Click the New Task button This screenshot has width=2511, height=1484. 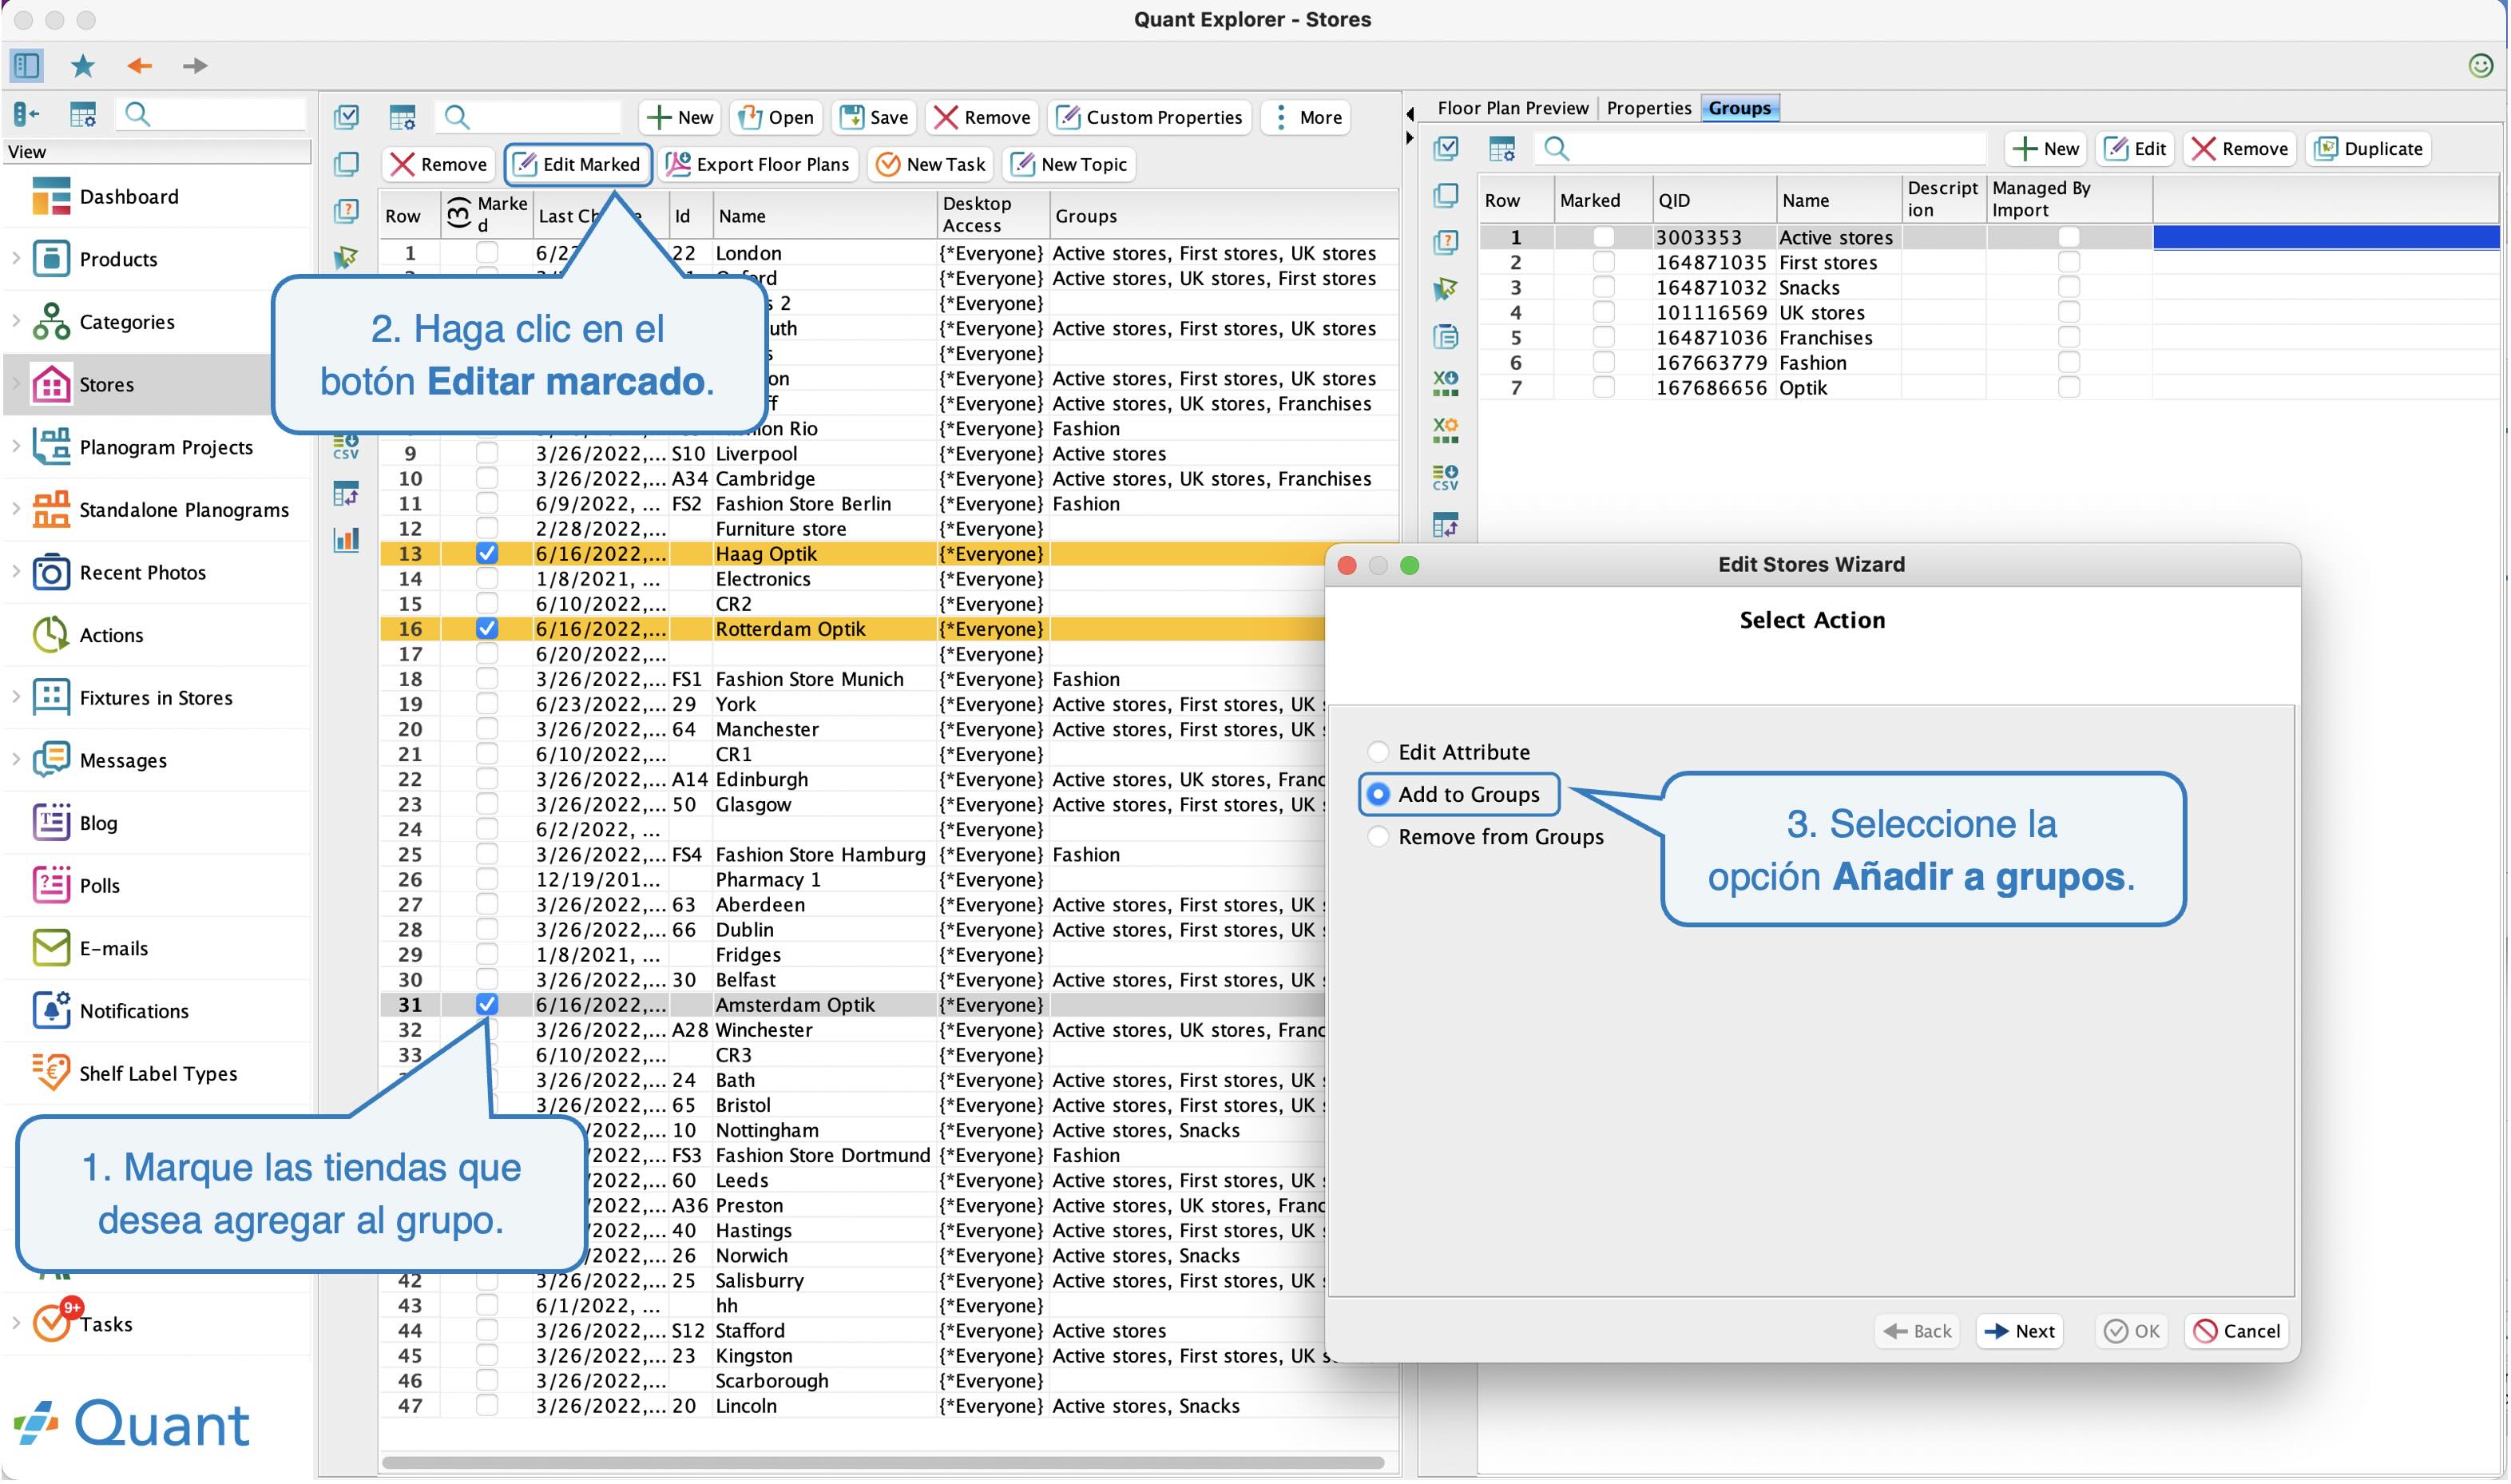click(931, 165)
